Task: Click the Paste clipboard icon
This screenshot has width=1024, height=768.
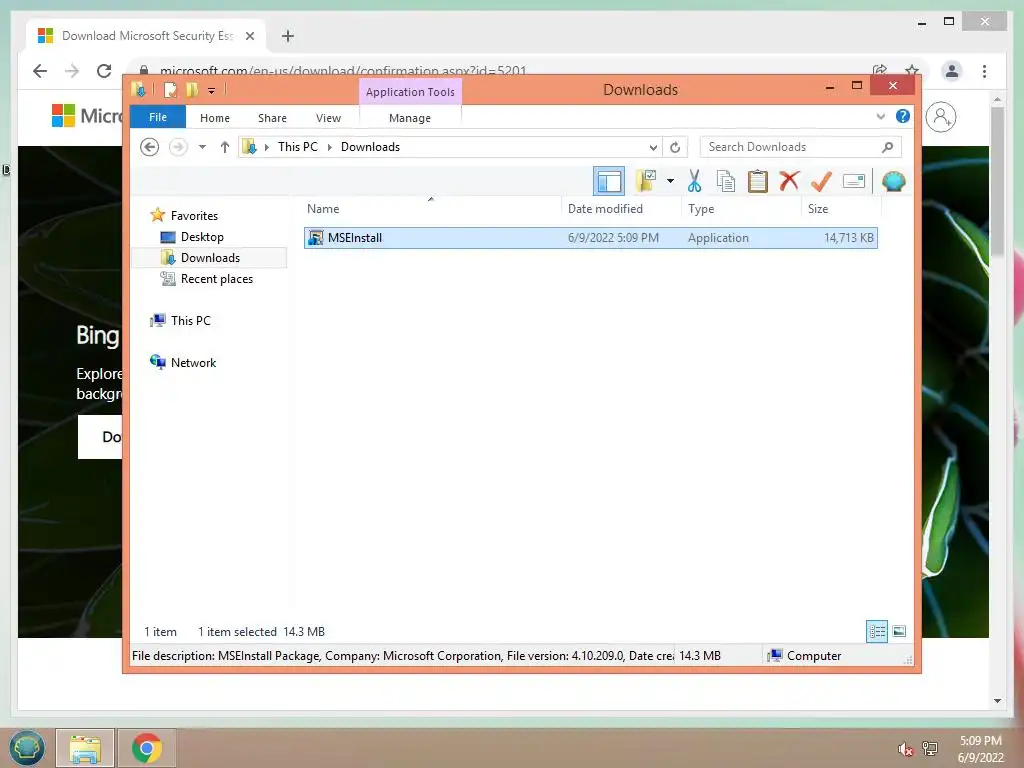Action: pos(758,181)
